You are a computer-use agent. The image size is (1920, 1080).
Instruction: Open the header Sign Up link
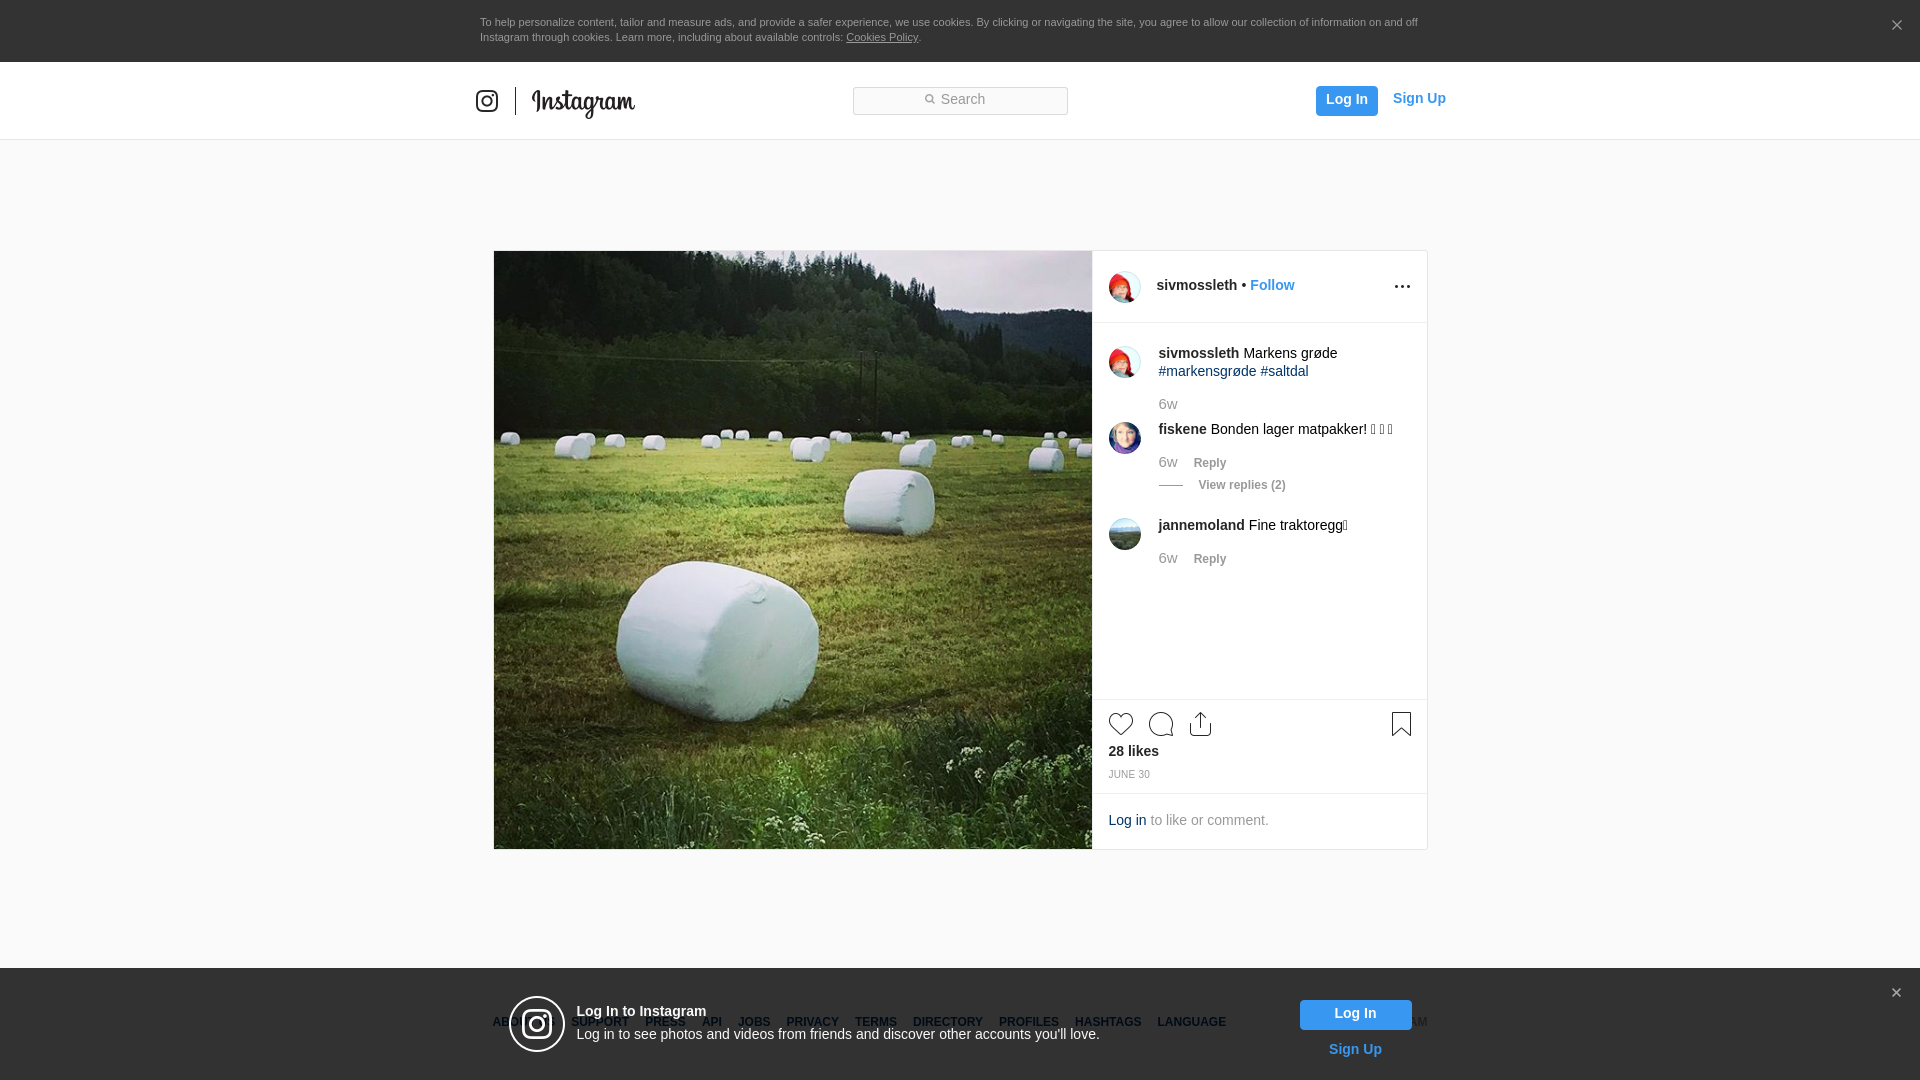(x=1419, y=98)
